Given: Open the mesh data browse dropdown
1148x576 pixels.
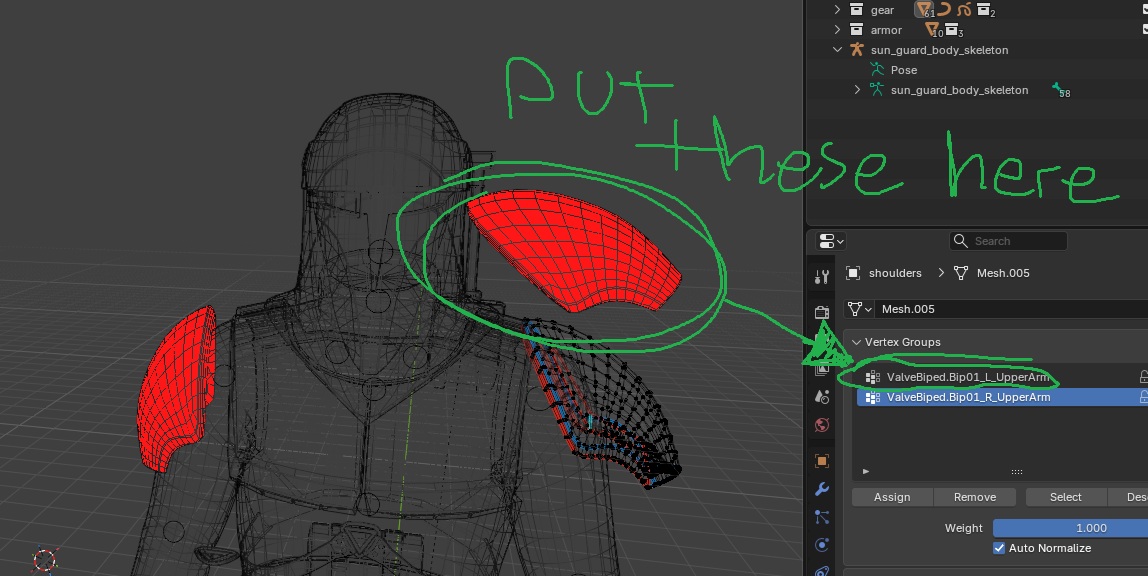Looking at the screenshot, I should tap(859, 309).
